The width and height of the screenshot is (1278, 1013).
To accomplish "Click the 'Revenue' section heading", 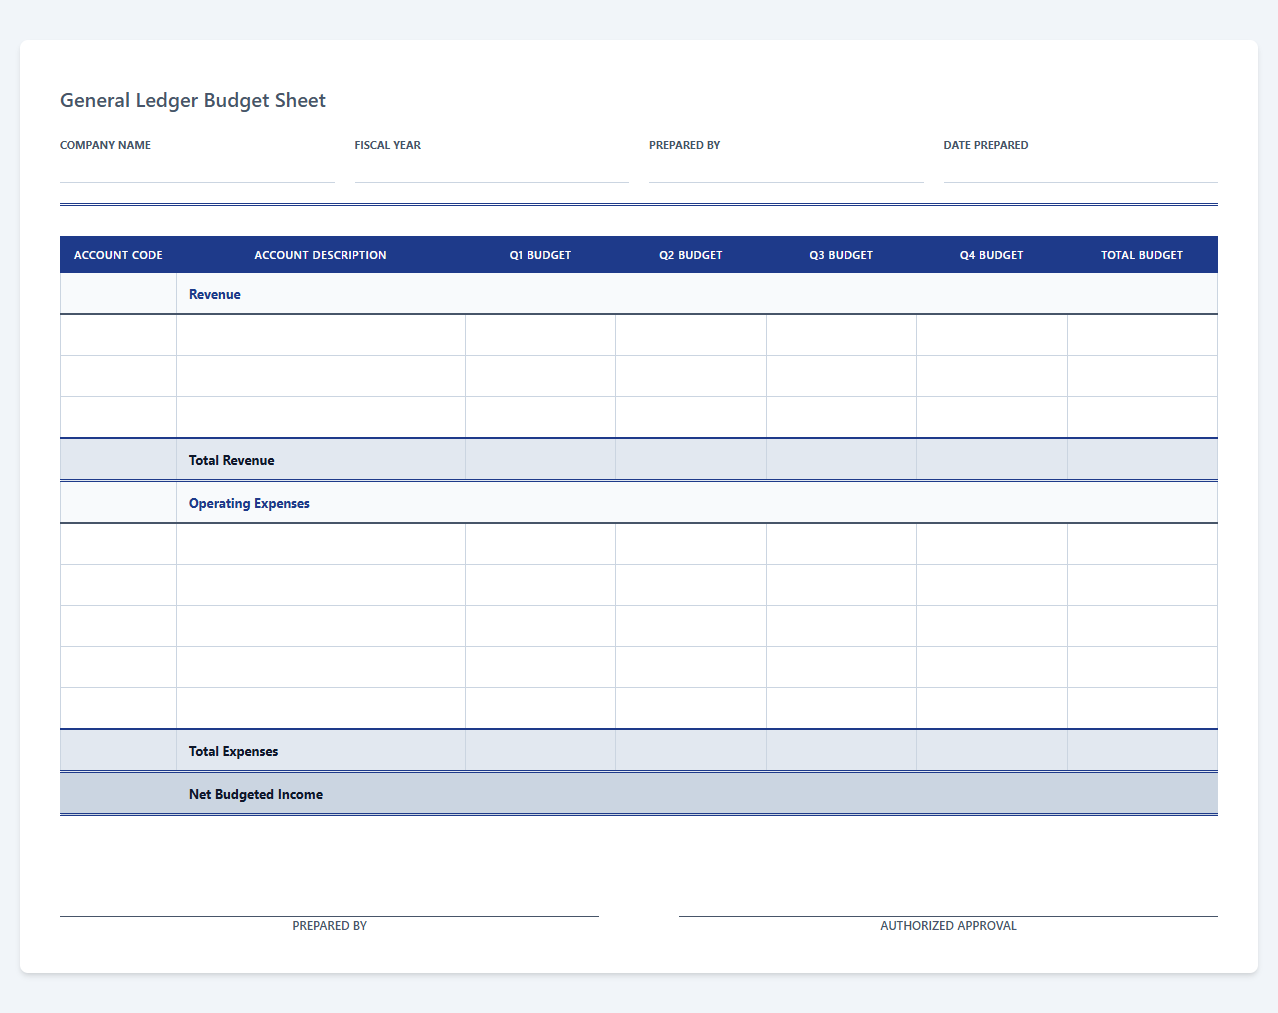I will (215, 294).
